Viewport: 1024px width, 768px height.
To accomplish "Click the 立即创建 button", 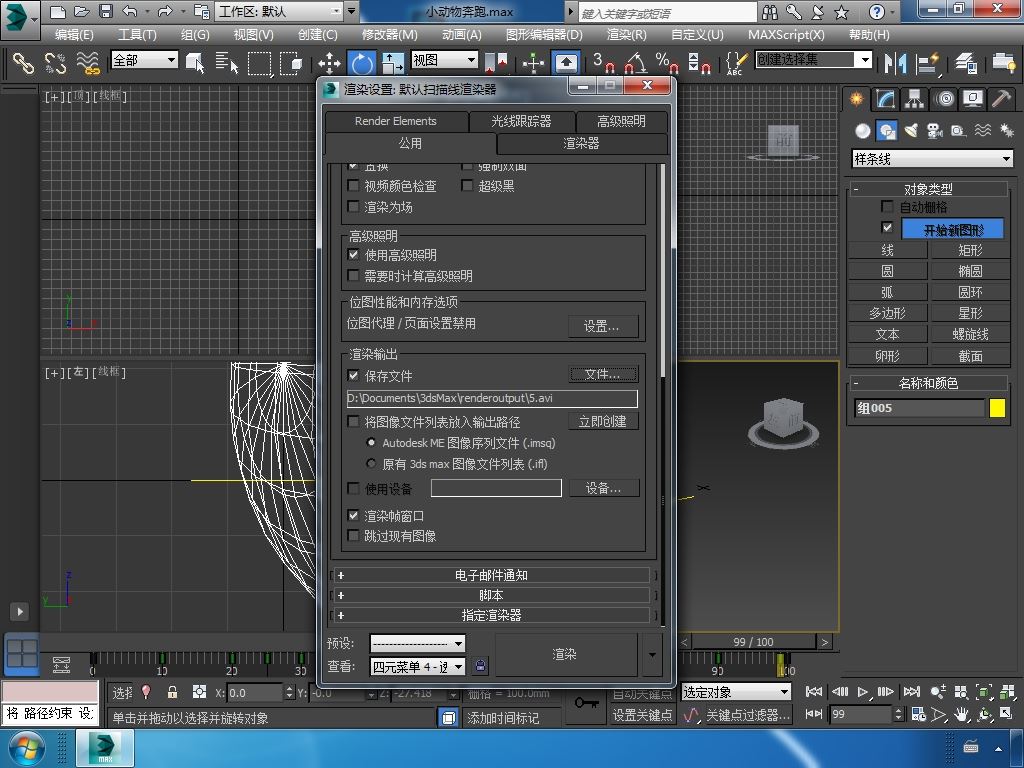I will [x=602, y=421].
